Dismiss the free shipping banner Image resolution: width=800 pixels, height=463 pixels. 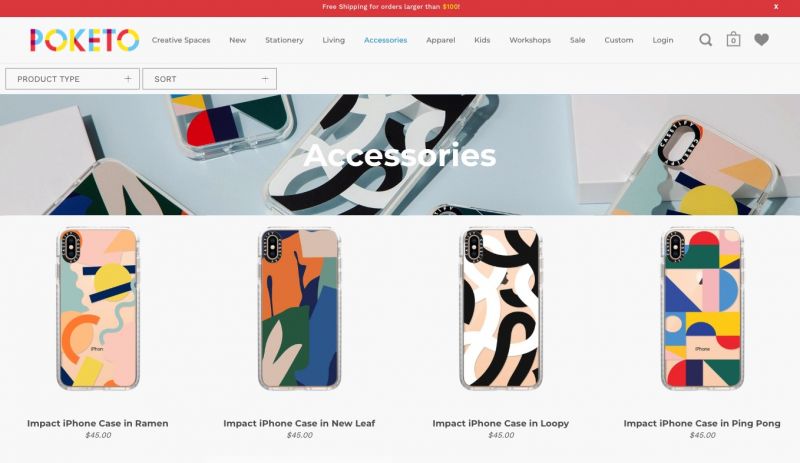coord(776,7)
